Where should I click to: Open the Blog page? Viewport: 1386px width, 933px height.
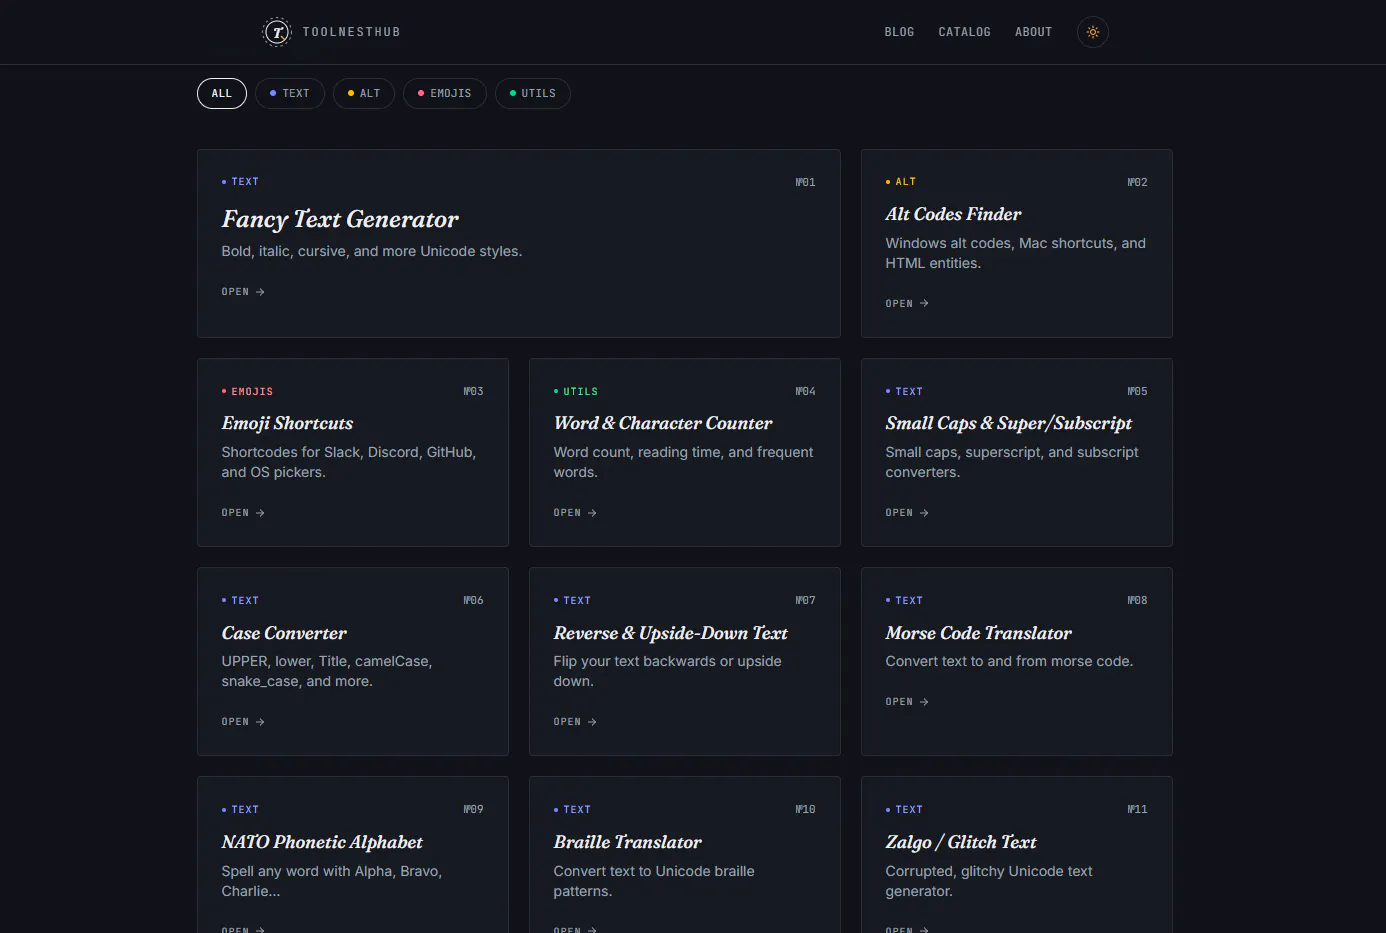(899, 32)
